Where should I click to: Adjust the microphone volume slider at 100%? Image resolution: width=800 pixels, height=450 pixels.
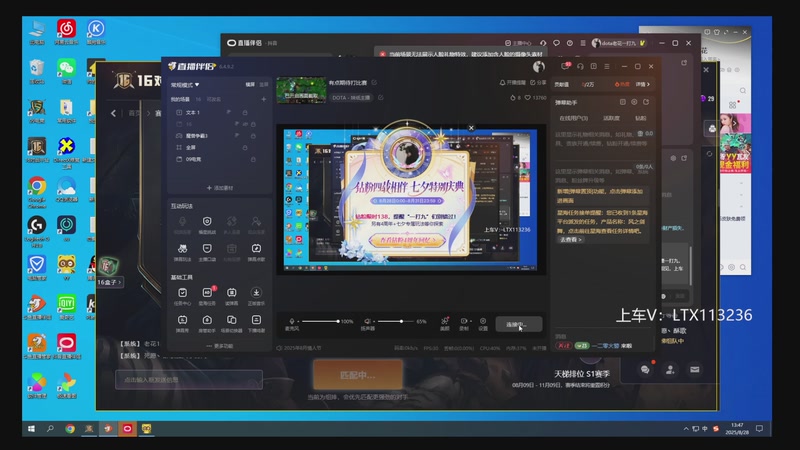pos(320,321)
